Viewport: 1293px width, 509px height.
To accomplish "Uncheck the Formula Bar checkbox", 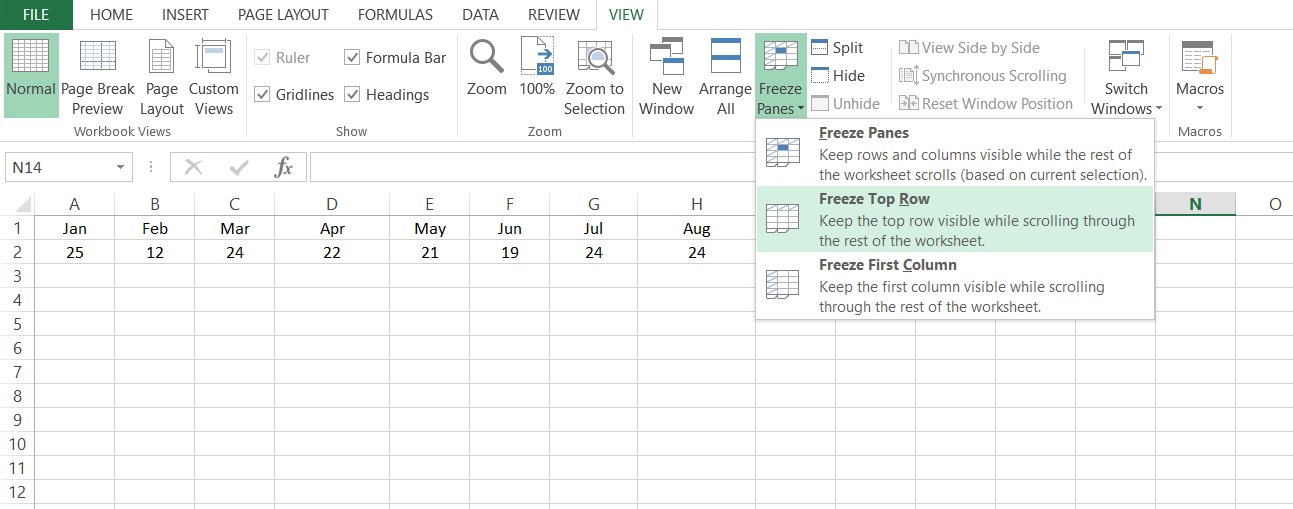I will pos(352,58).
